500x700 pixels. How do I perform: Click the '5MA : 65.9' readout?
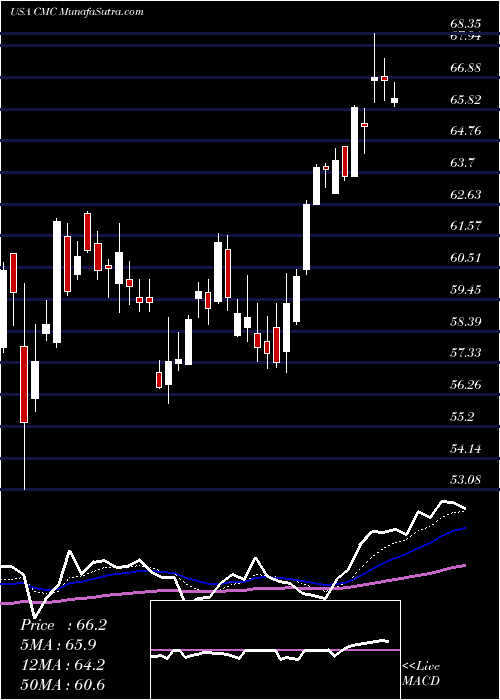coord(58,645)
